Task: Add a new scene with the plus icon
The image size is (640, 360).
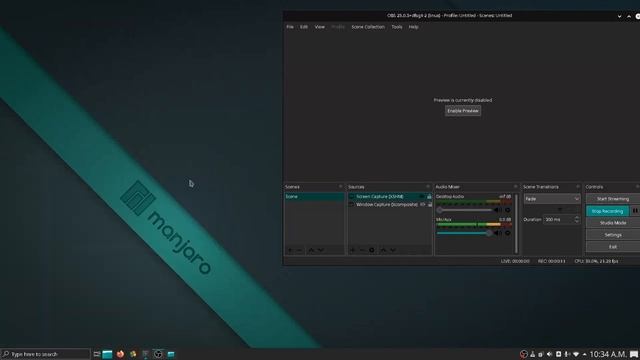Action: click(x=290, y=250)
